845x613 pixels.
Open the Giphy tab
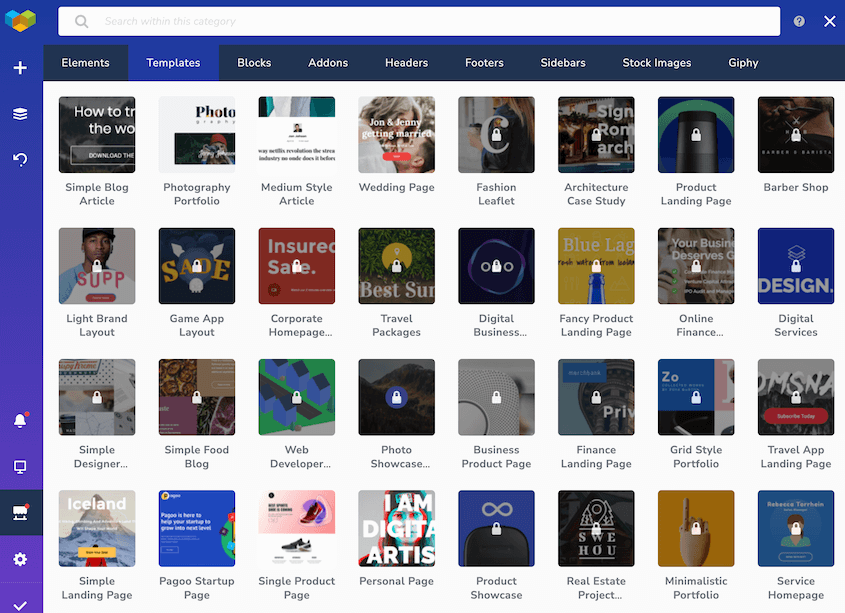pos(743,63)
